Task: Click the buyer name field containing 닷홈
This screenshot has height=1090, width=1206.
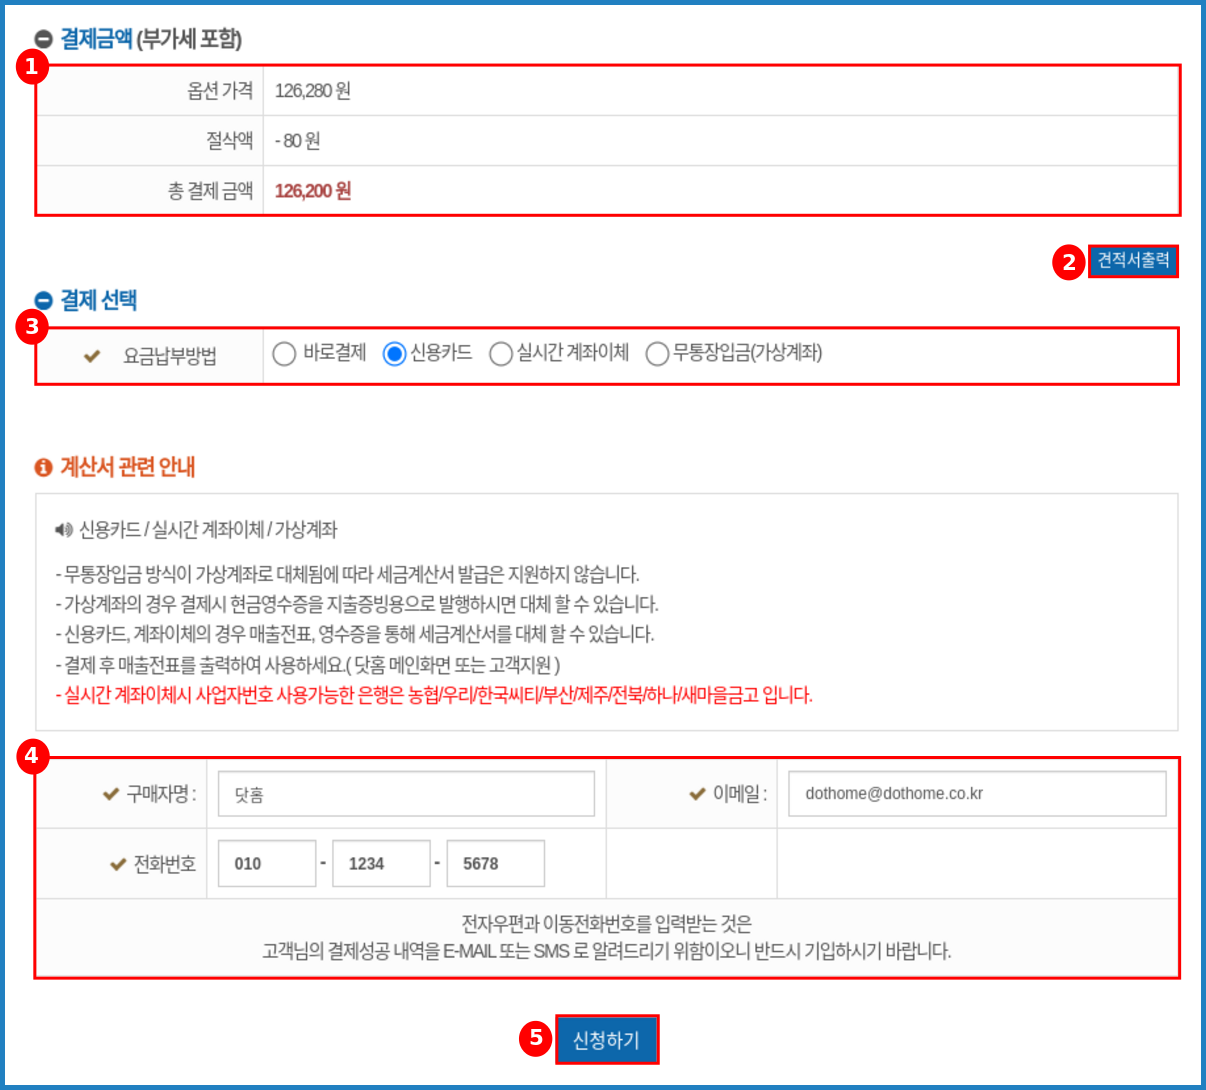Action: [405, 793]
